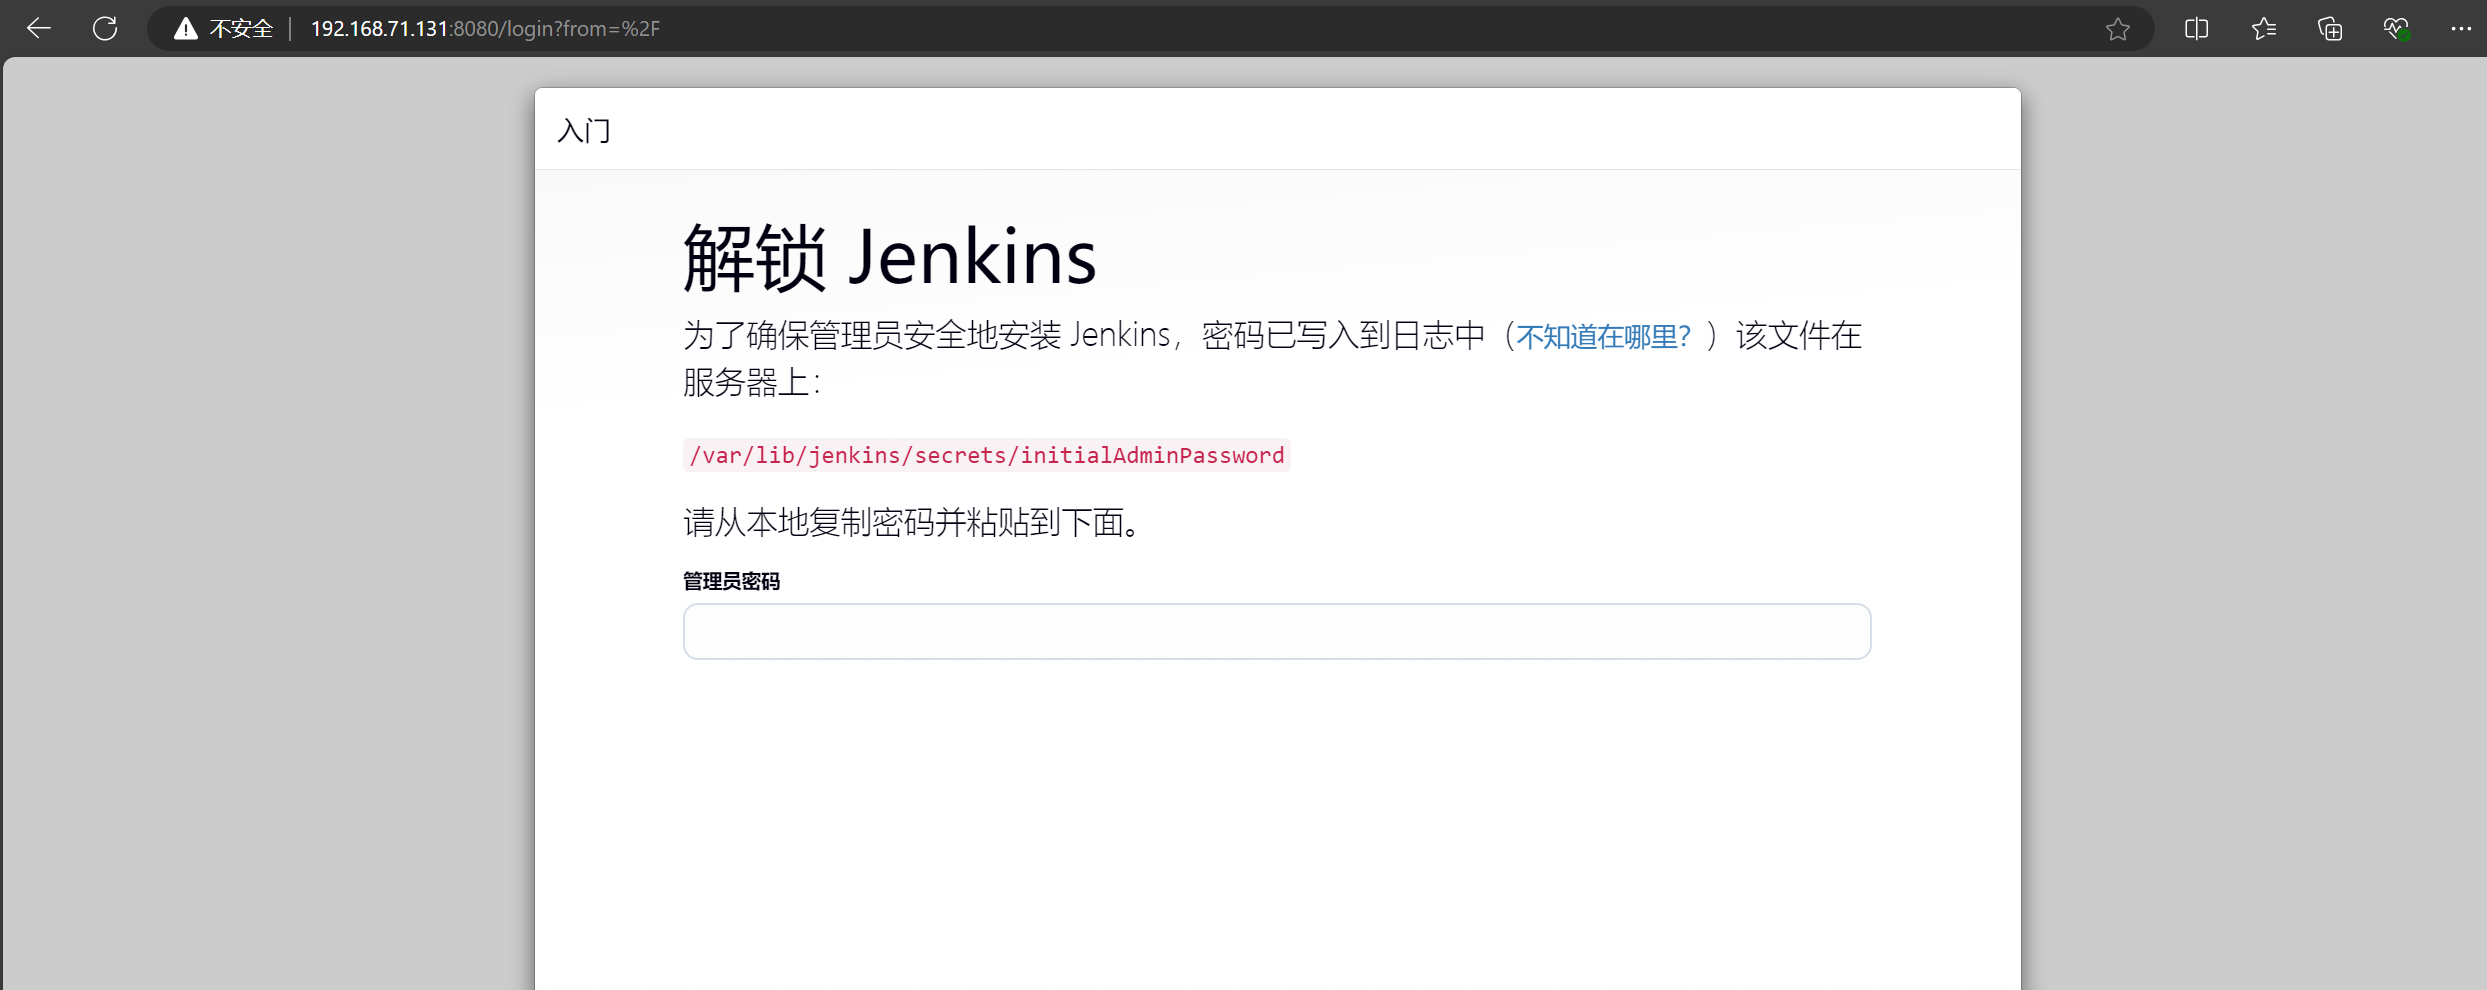Click the not secure warning triangle icon
This screenshot has height=990, width=2487.
coord(185,29)
